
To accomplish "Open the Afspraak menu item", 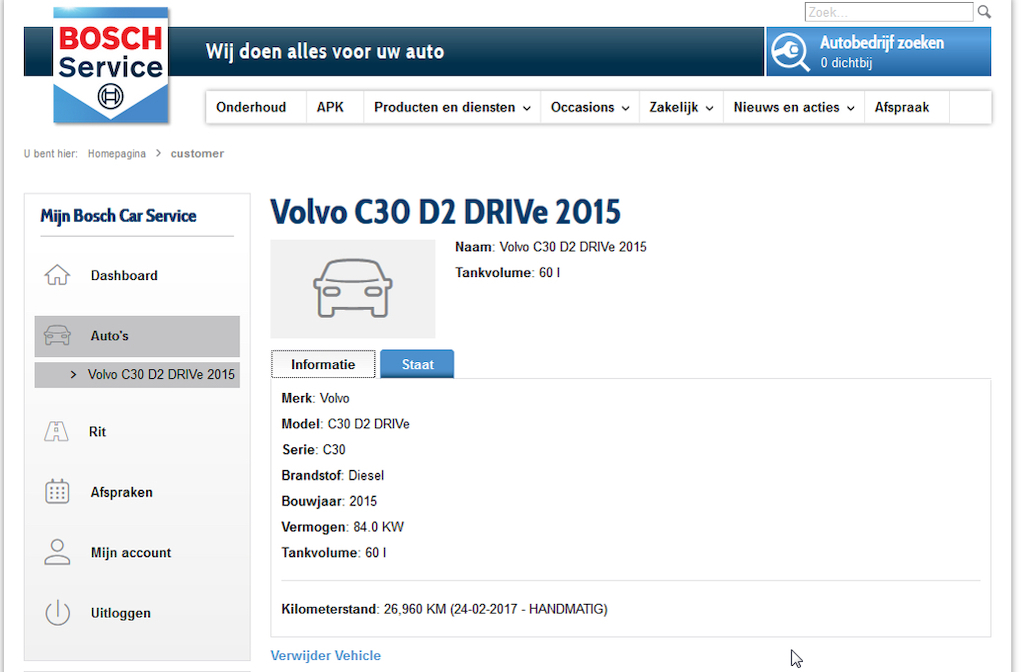I will pos(901,107).
